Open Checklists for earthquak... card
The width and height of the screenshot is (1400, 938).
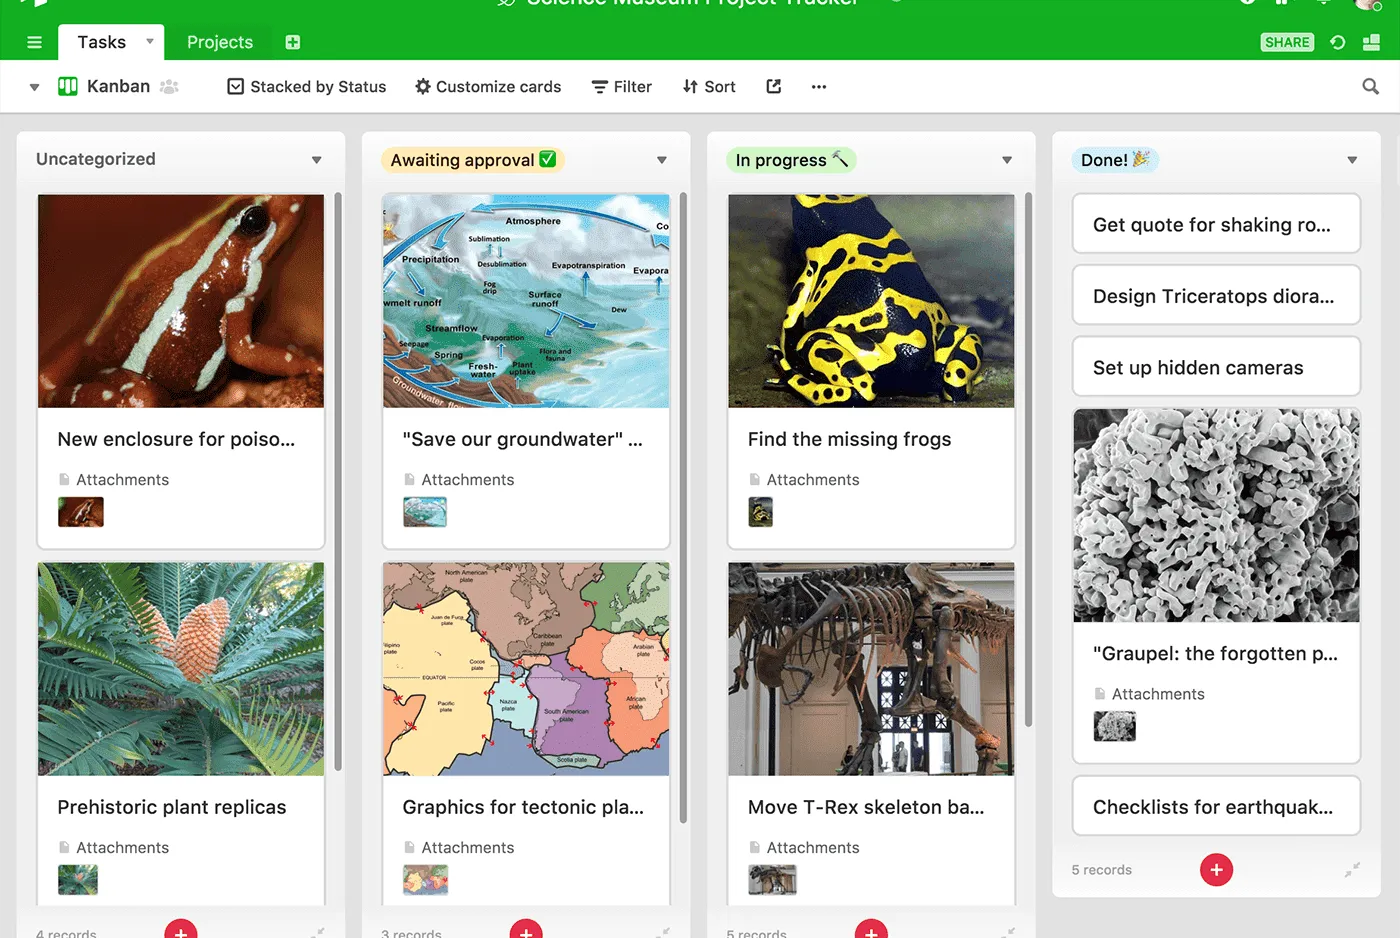(x=1216, y=806)
